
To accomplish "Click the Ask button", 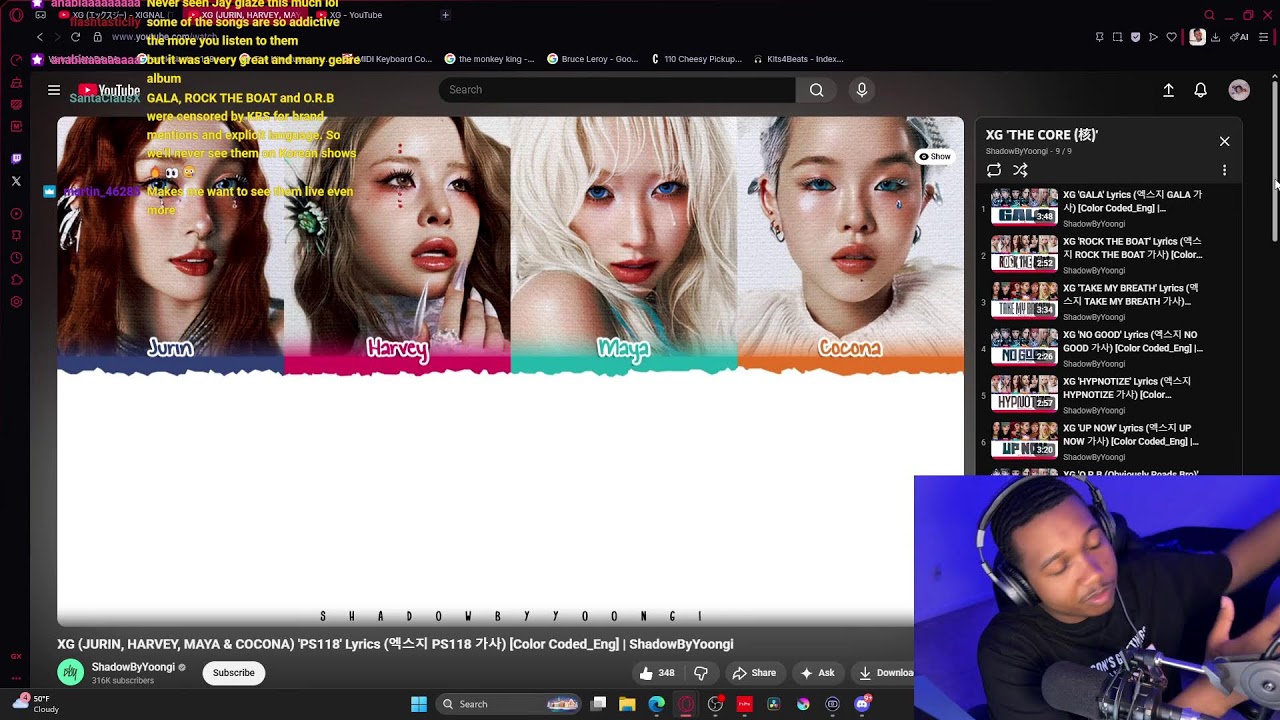I will pyautogui.click(x=817, y=673).
